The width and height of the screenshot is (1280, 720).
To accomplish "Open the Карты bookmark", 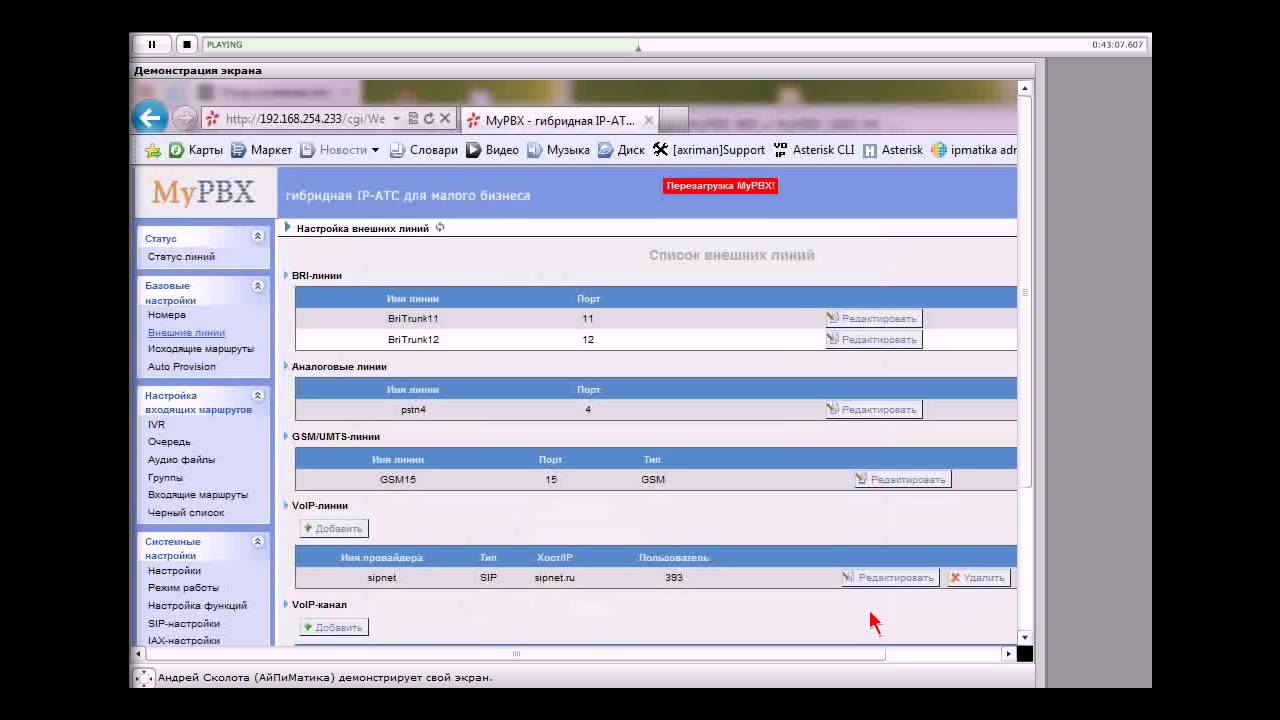I will pyautogui.click(x=196, y=150).
